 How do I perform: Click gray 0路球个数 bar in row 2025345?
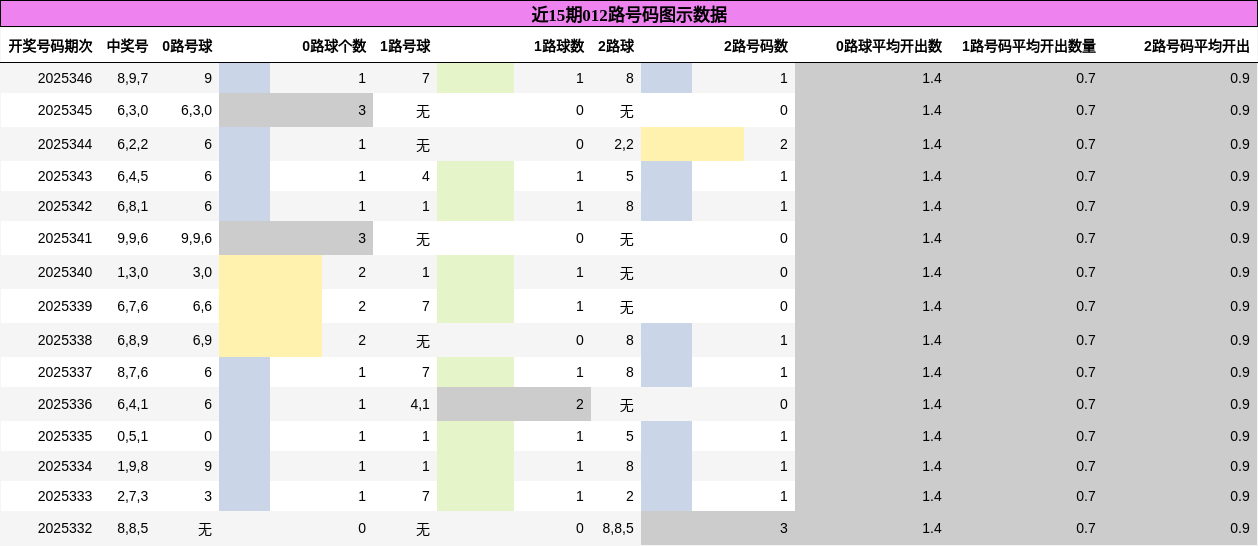tap(296, 110)
